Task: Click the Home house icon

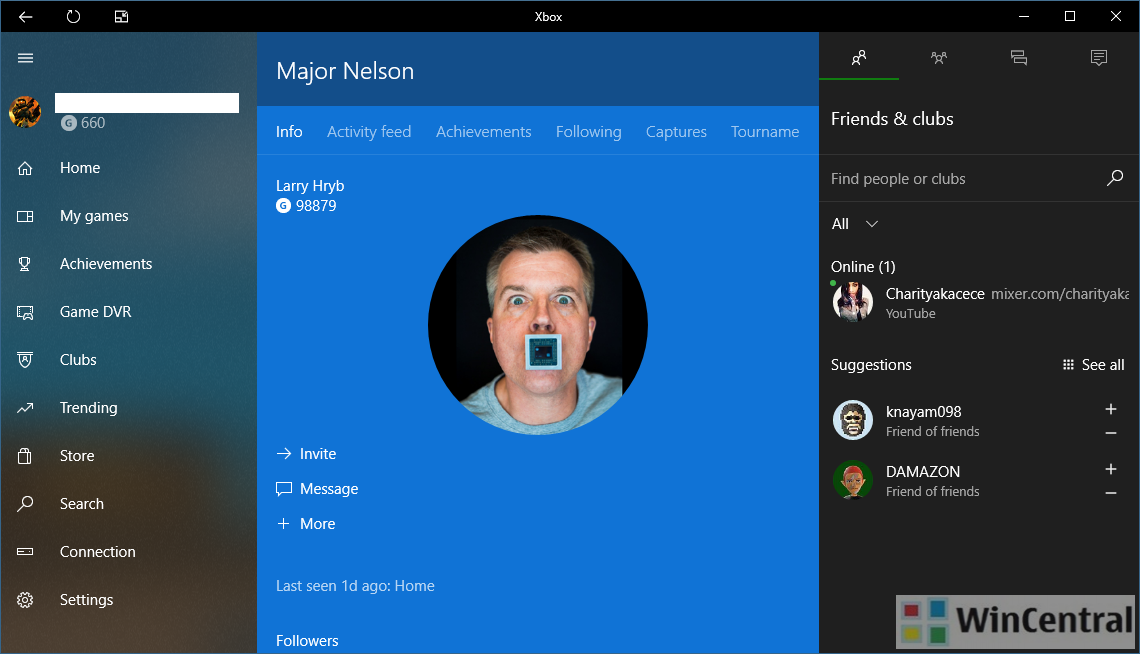Action: (x=25, y=169)
